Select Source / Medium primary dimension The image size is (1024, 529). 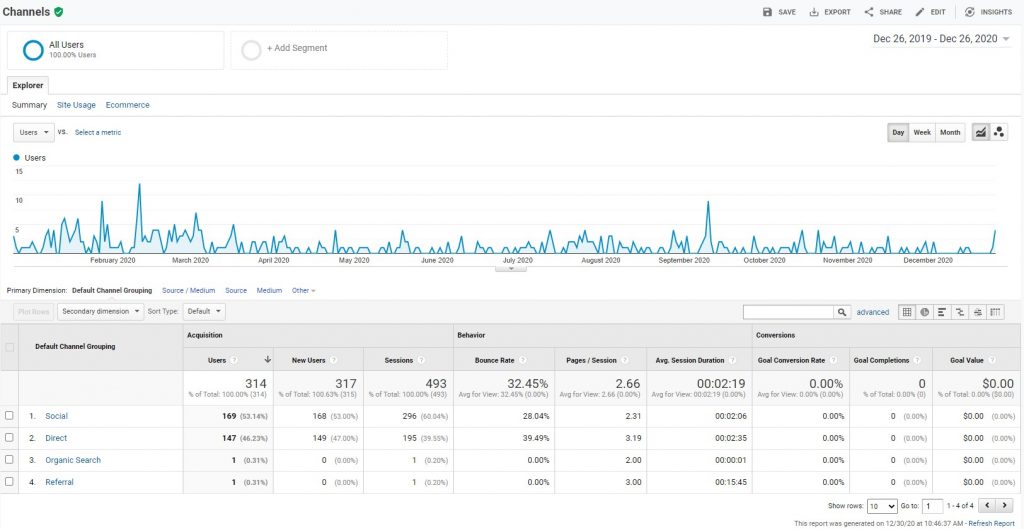click(x=188, y=291)
